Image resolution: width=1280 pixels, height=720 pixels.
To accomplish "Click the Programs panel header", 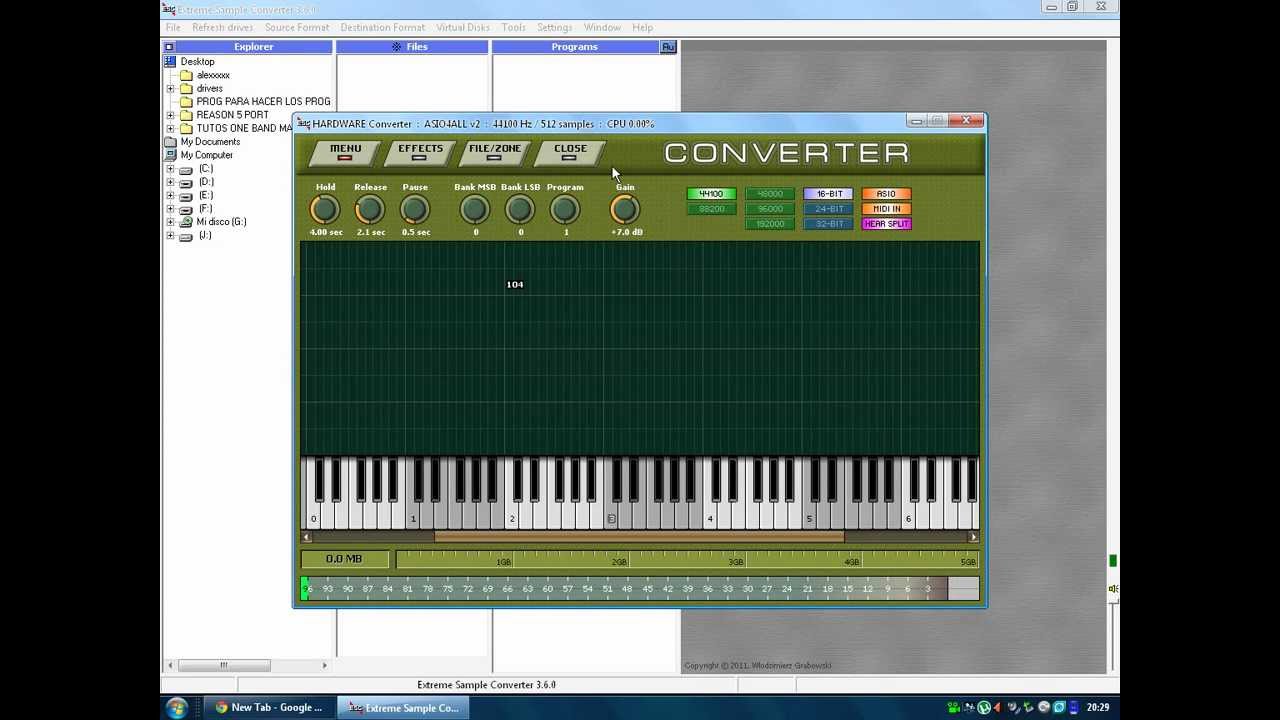I will [575, 47].
